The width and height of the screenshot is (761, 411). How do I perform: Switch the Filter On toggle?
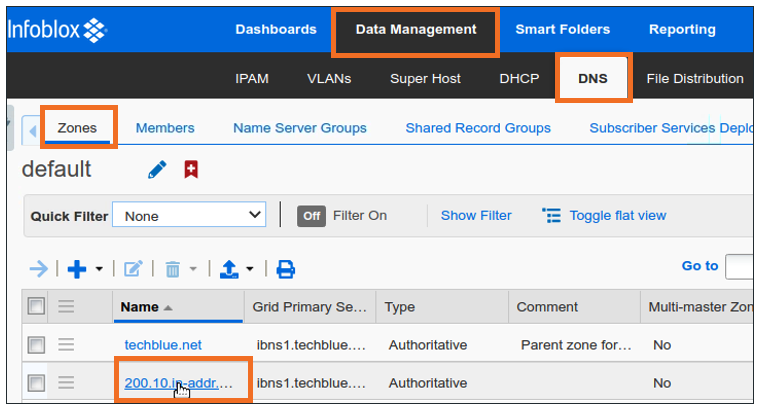[x=312, y=216]
